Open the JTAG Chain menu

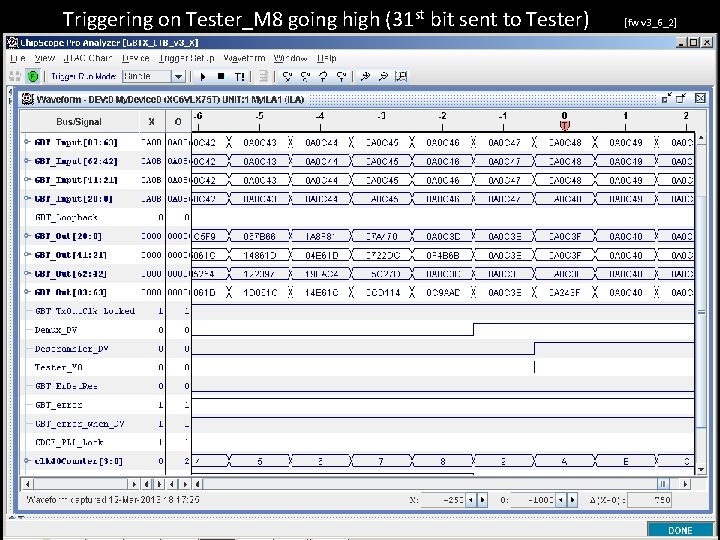pos(88,58)
